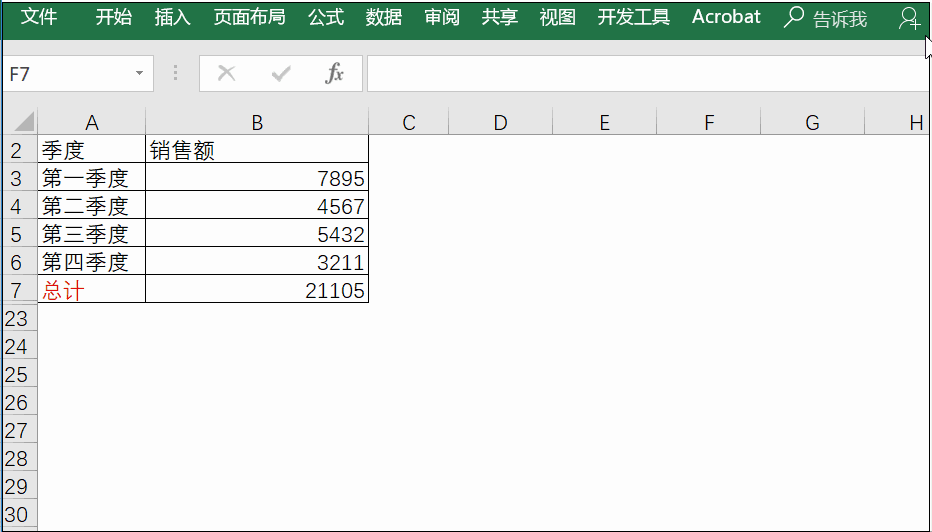
Task: Open the Acrobat ribbon tab
Action: 726,17
